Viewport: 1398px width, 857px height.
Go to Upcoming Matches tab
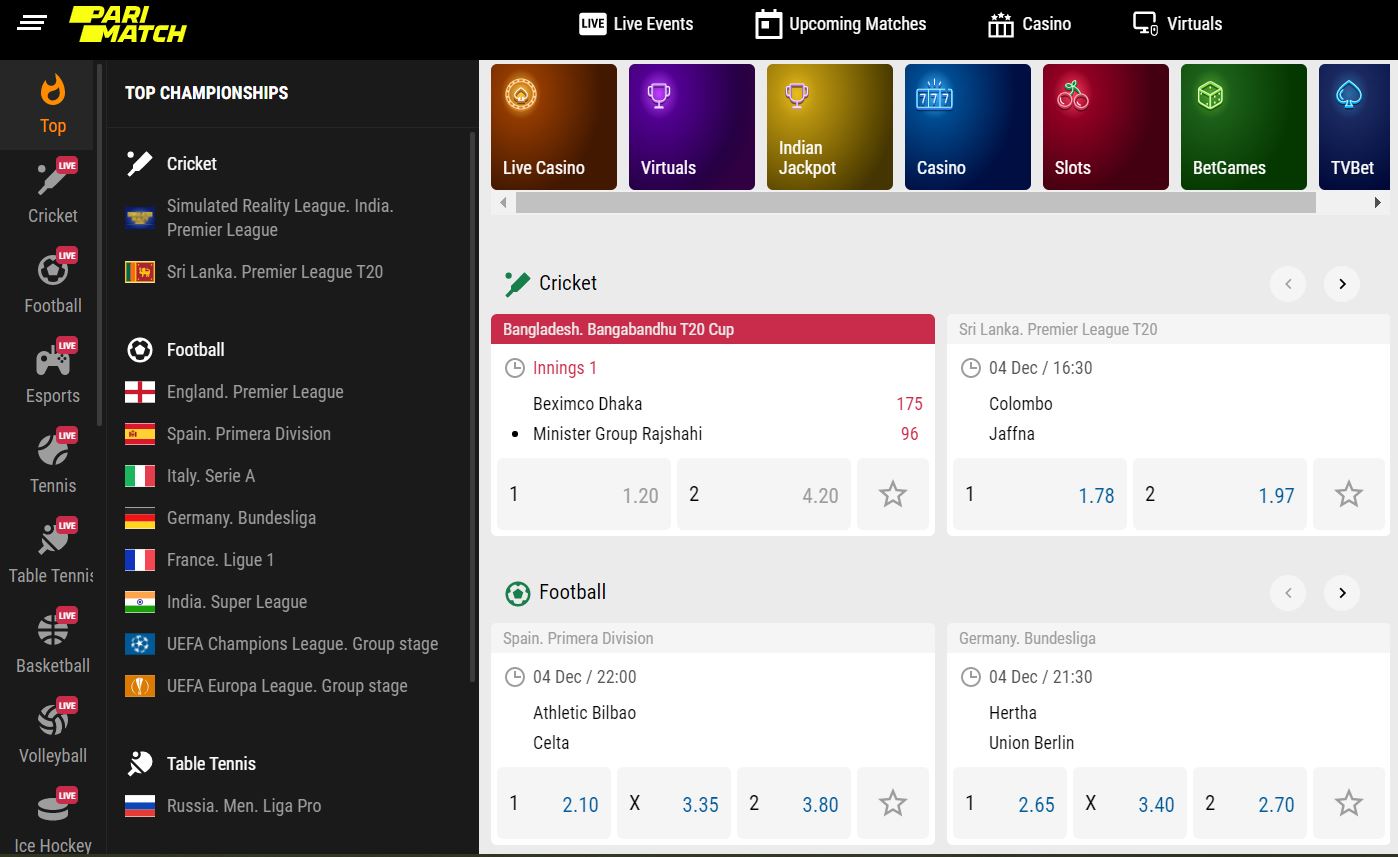840,24
